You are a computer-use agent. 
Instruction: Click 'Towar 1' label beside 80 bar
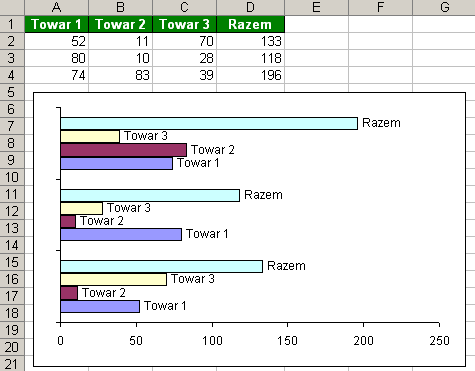click(207, 234)
